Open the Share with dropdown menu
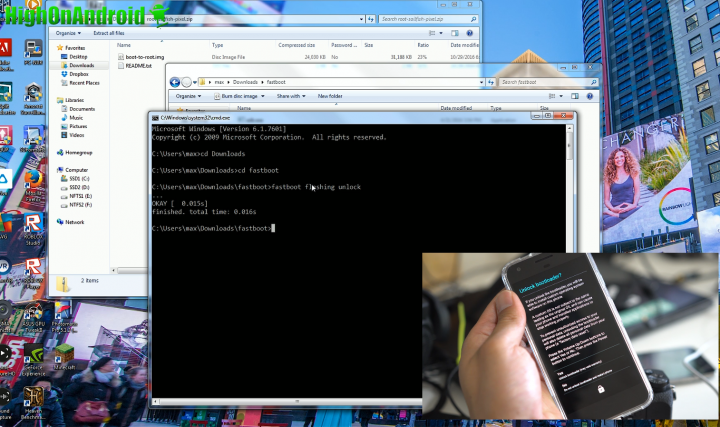Viewport: 720px width, 427px height. [291, 96]
